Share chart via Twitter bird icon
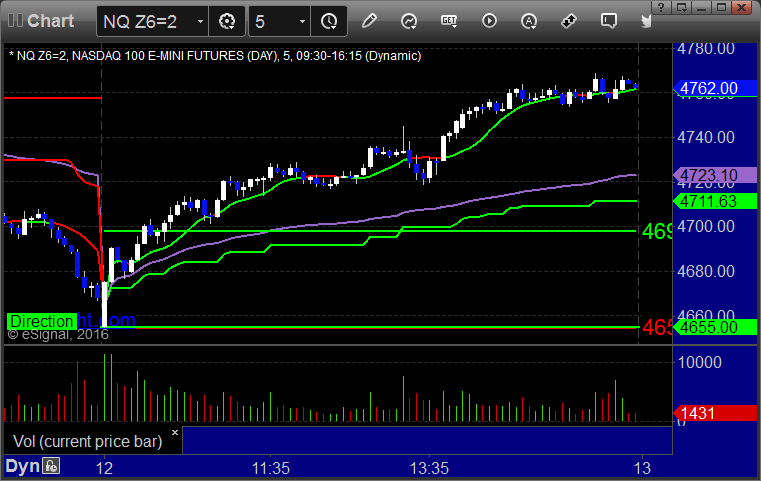The height and width of the screenshot is (481, 761). 646,21
